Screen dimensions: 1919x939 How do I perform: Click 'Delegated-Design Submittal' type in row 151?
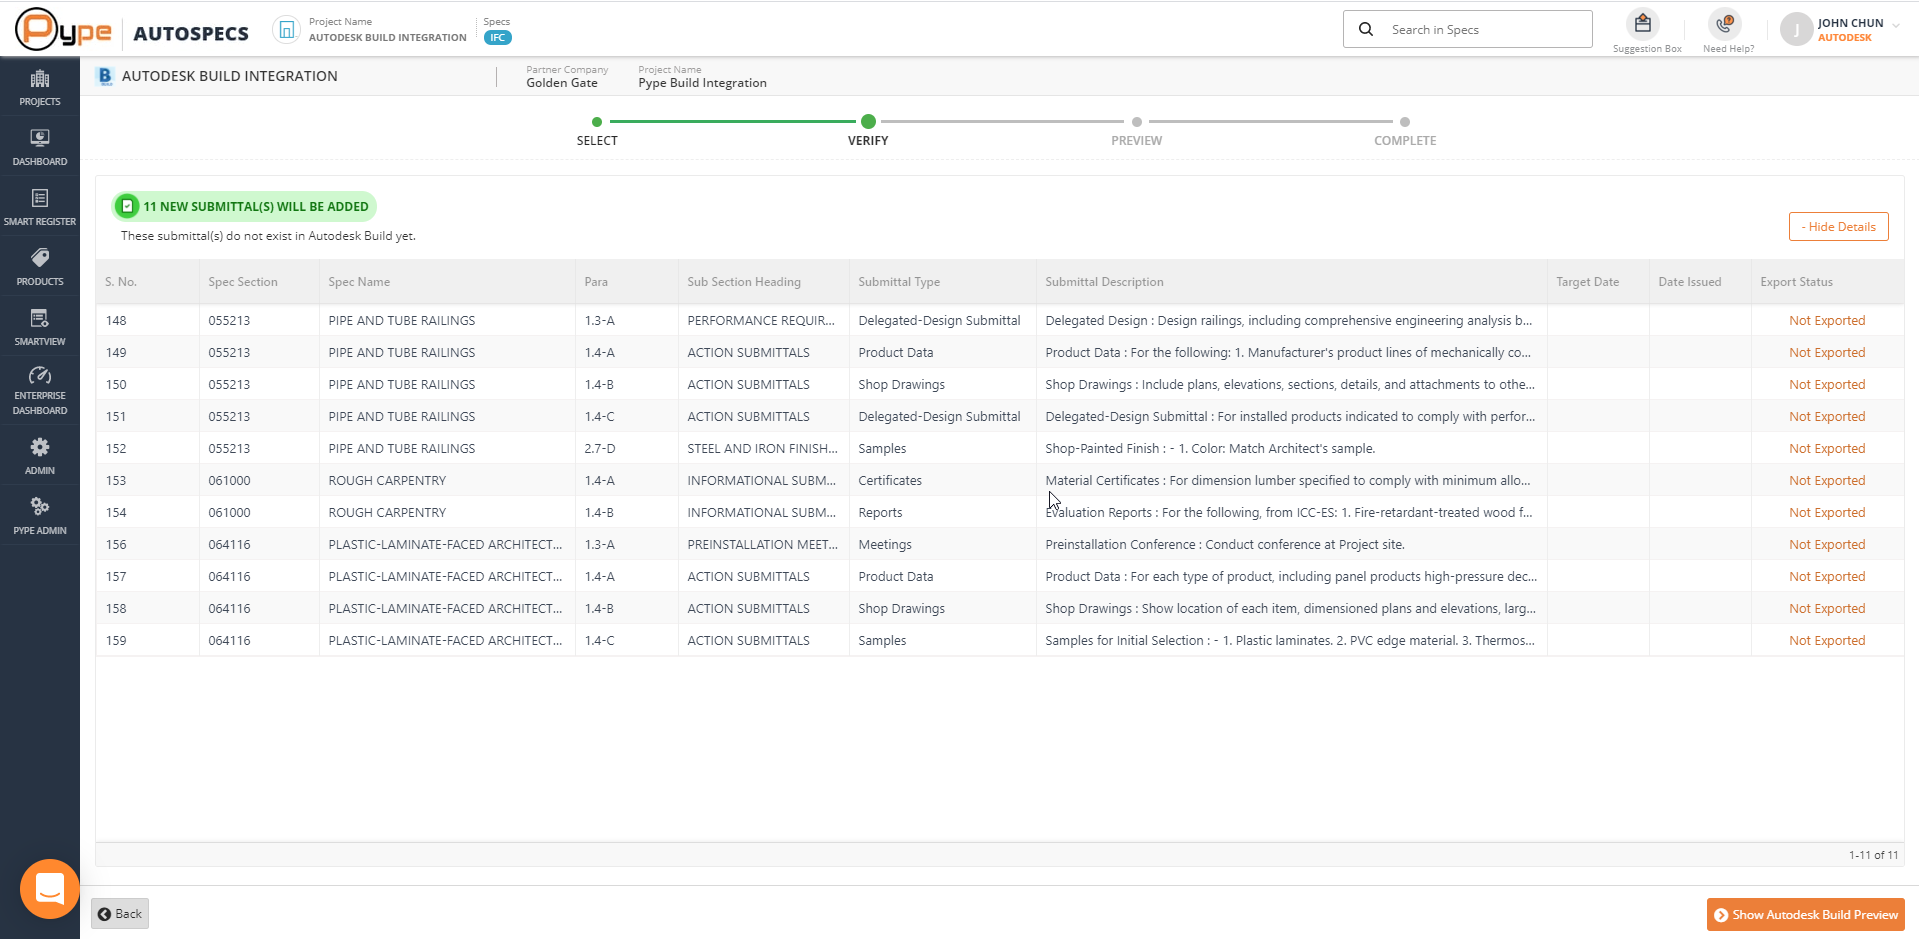tap(939, 417)
